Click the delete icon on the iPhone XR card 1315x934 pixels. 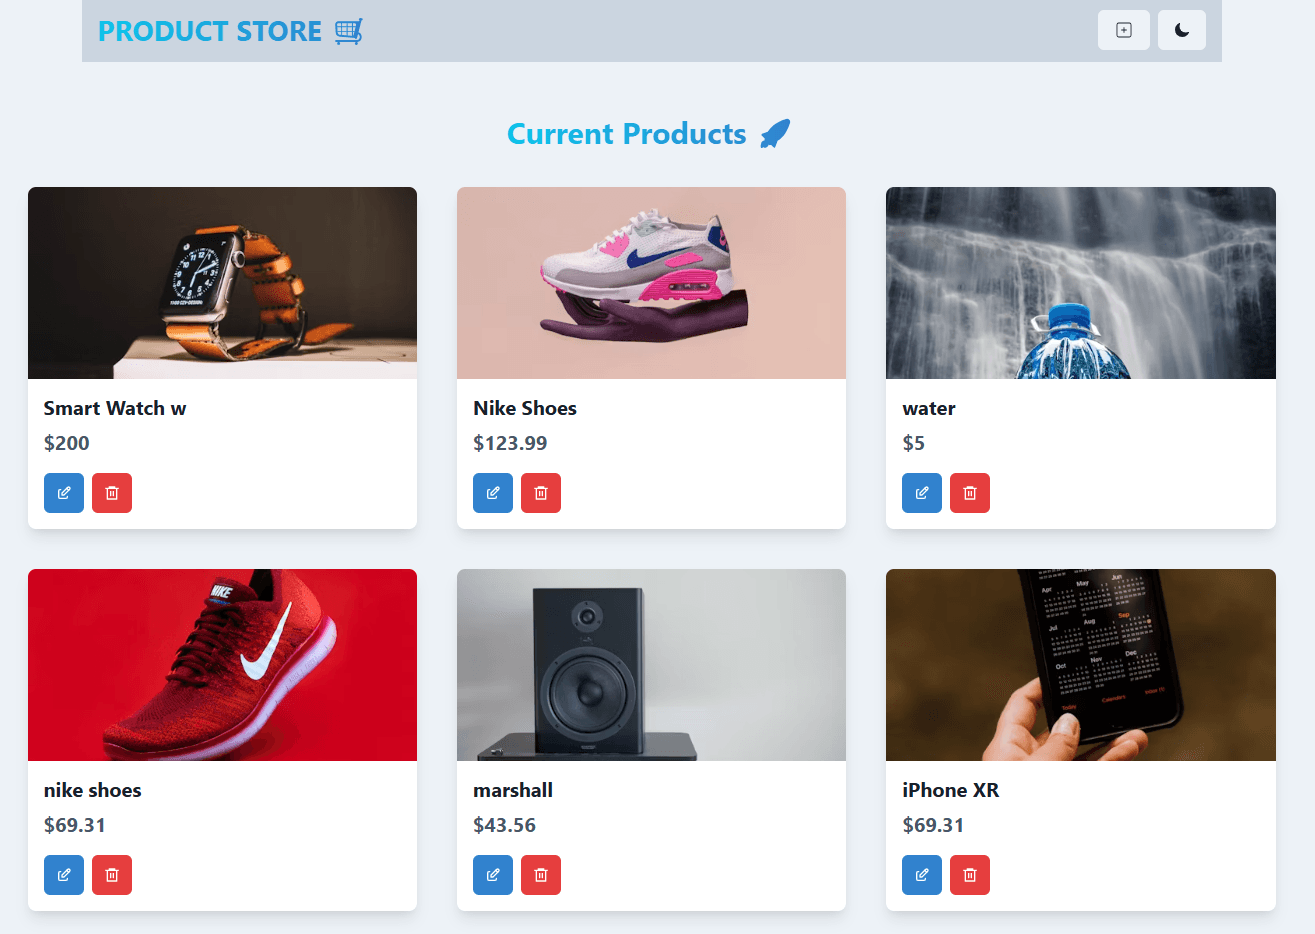pos(970,874)
